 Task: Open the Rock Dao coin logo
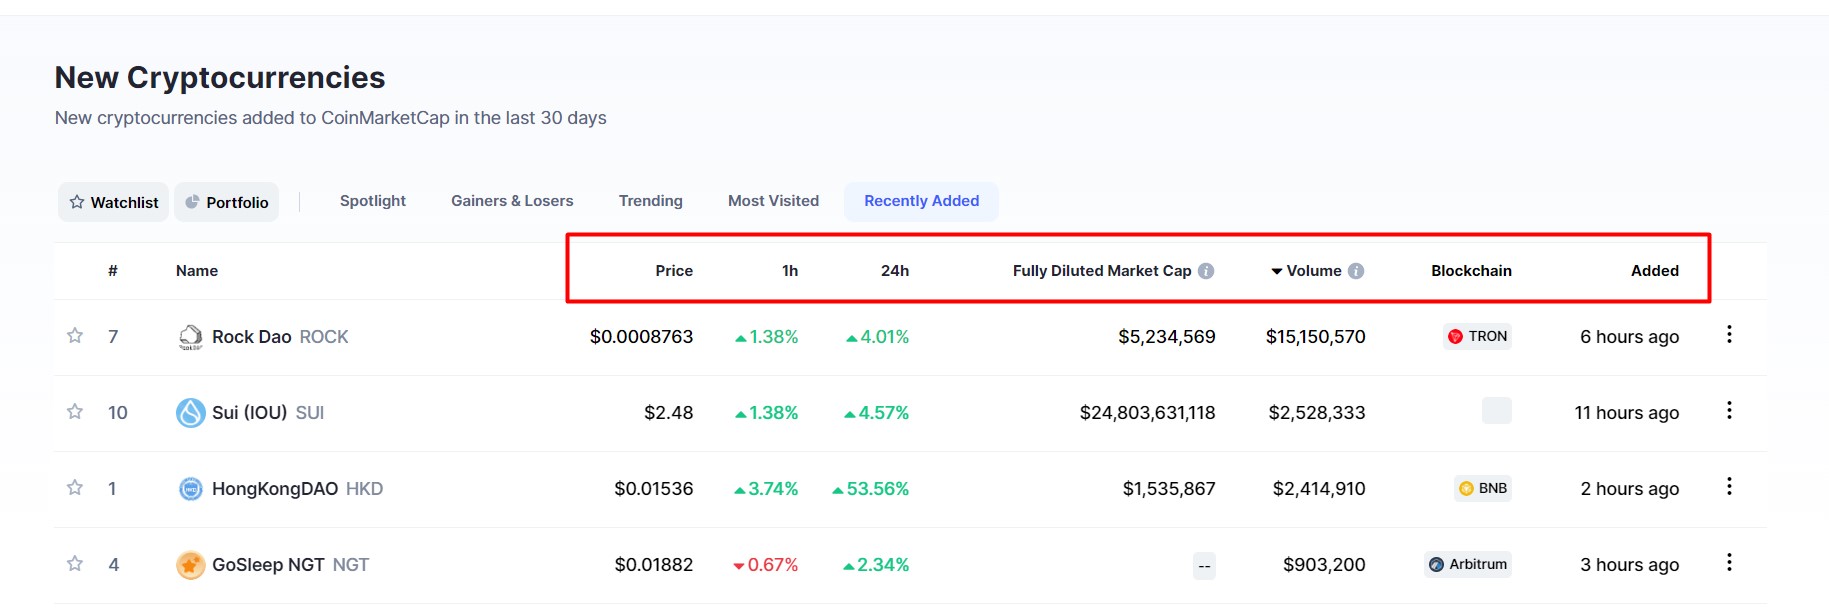[x=190, y=337]
